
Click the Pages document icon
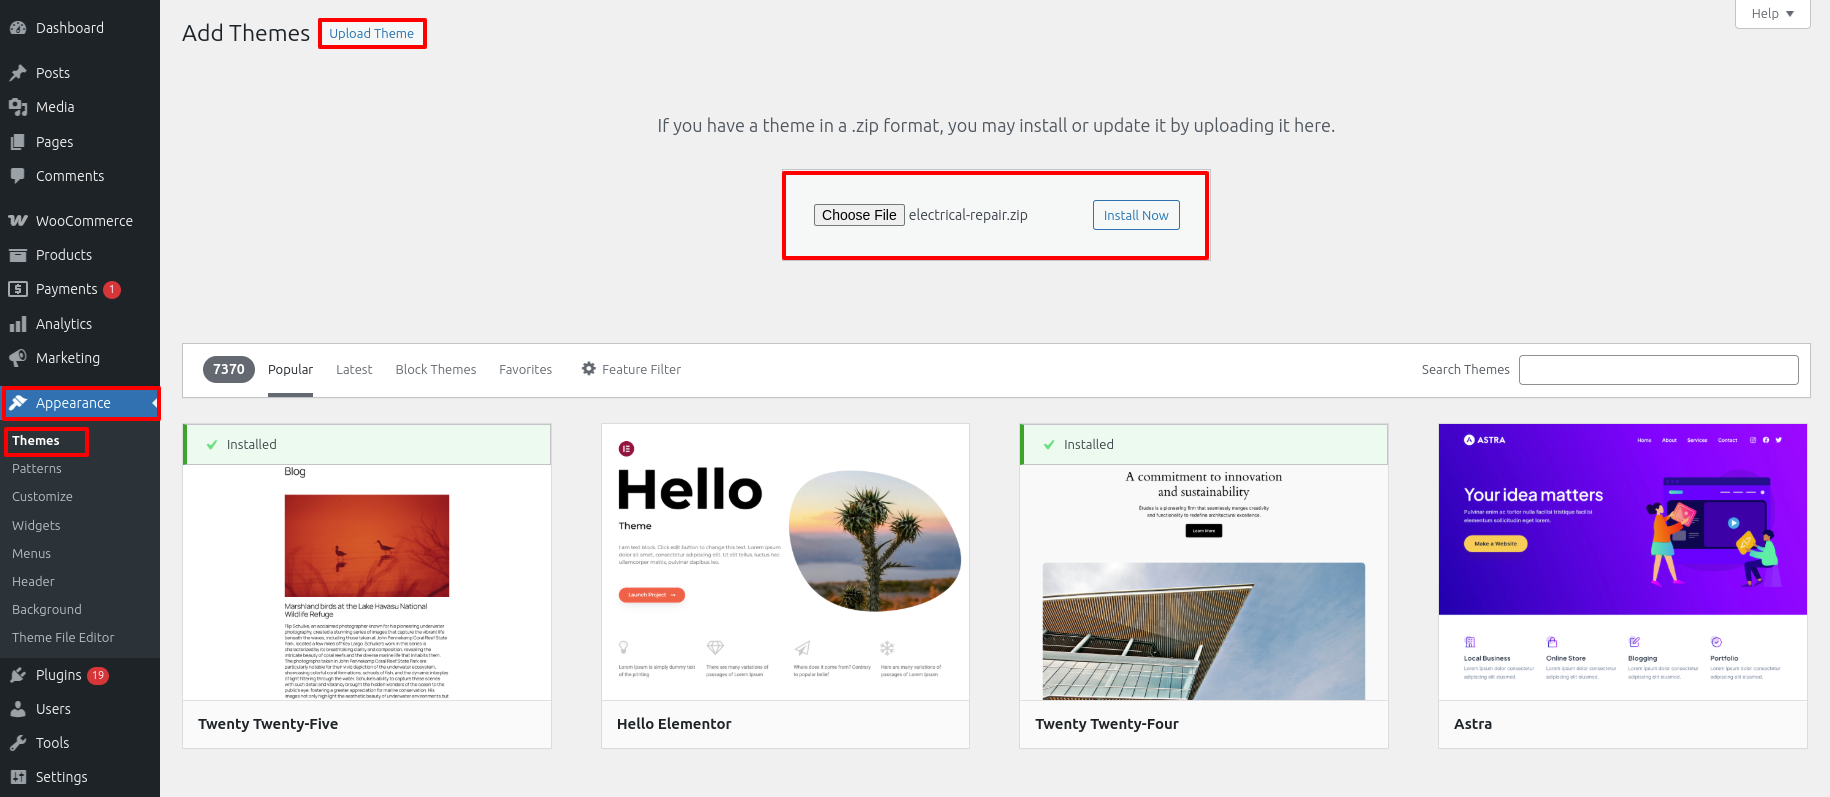18,142
